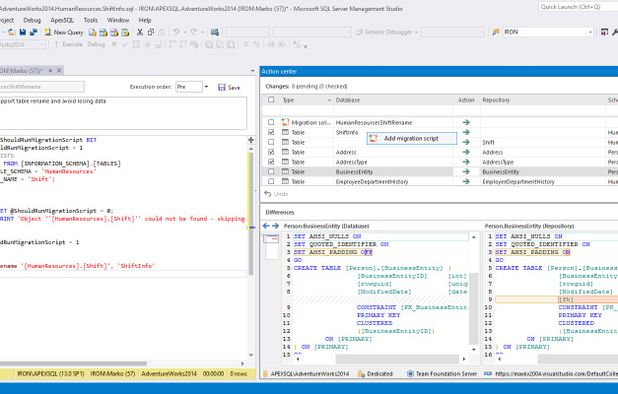Click the Execute button in query toolbar
The height and width of the screenshot is (394, 618).
[x=69, y=45]
